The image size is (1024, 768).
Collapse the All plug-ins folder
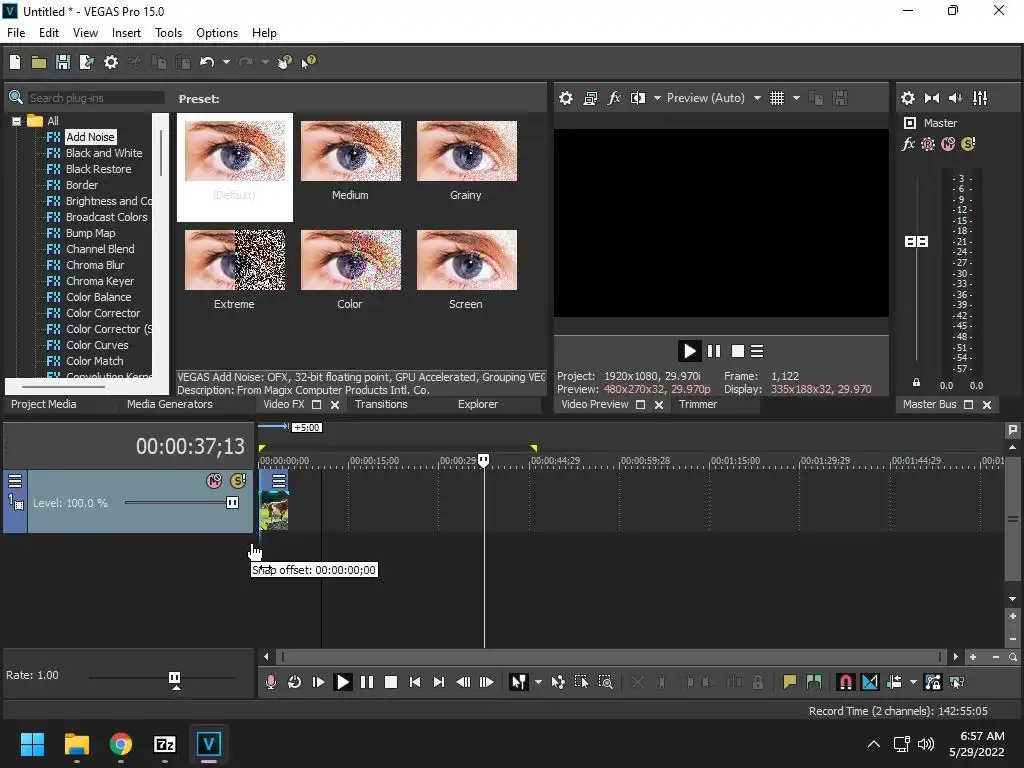pos(16,121)
